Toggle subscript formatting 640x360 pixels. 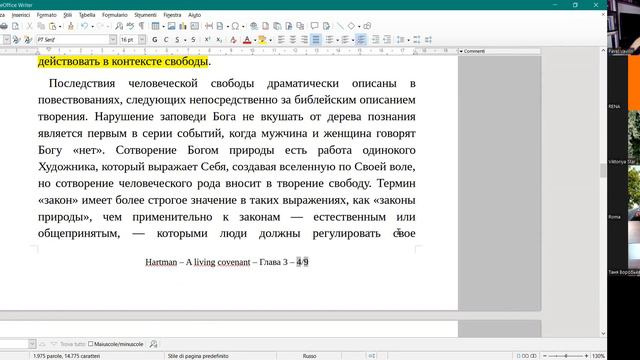point(219,40)
